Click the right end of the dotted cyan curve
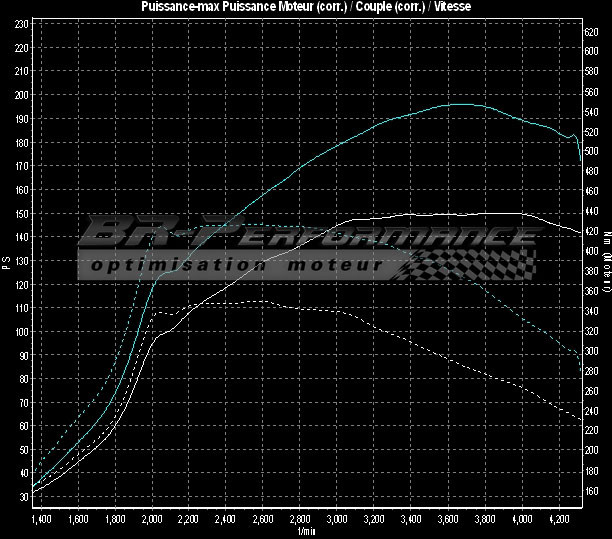Image resolution: width=612 pixels, height=539 pixels. [x=580, y=357]
